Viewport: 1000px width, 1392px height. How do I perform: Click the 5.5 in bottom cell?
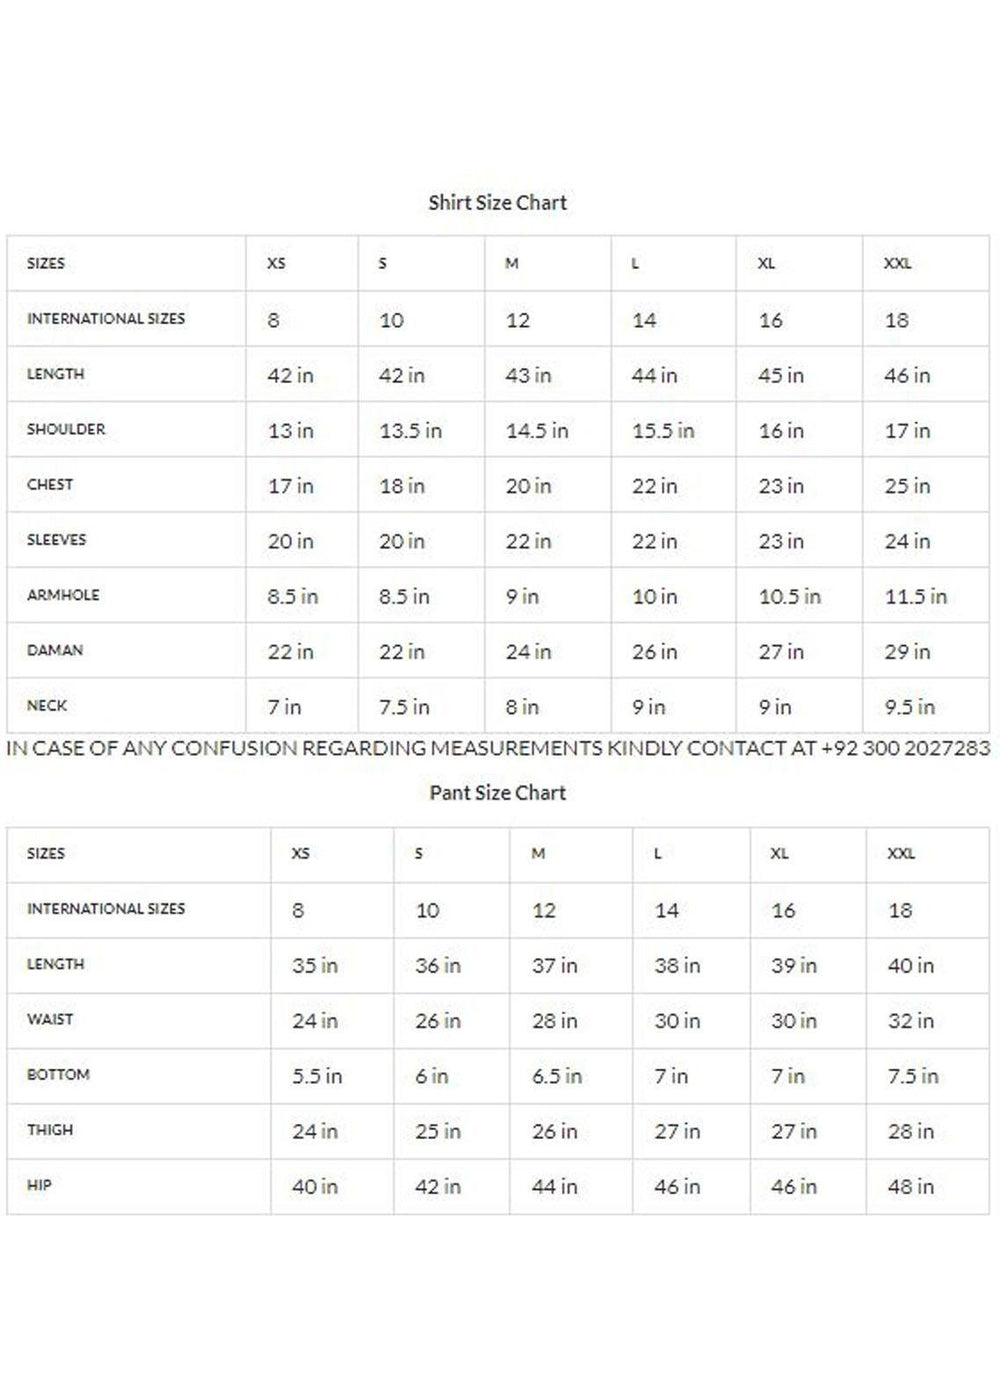tap(317, 1076)
